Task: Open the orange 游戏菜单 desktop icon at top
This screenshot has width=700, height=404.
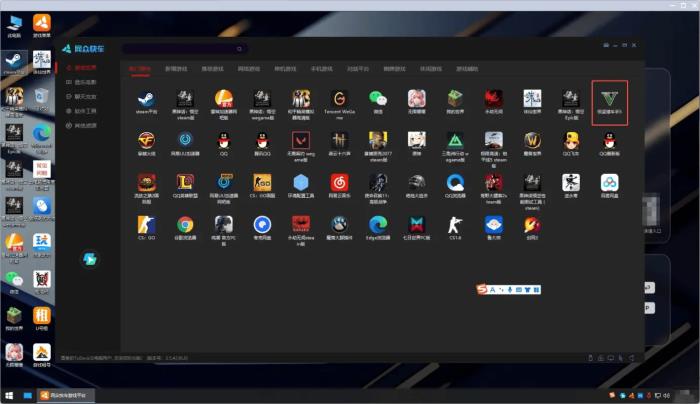Action: 42,26
